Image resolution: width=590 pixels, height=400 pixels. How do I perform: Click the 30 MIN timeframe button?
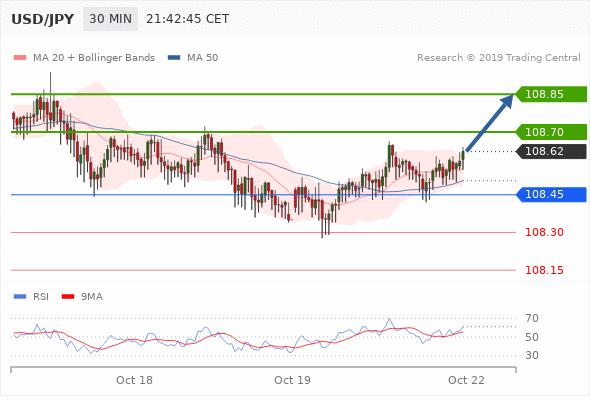pos(110,19)
